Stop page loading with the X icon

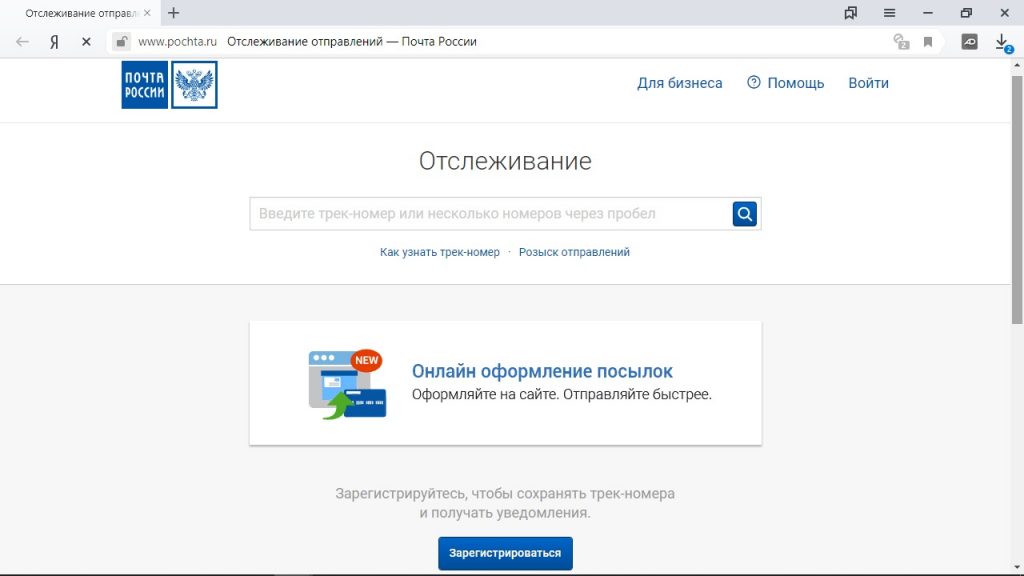(86, 42)
